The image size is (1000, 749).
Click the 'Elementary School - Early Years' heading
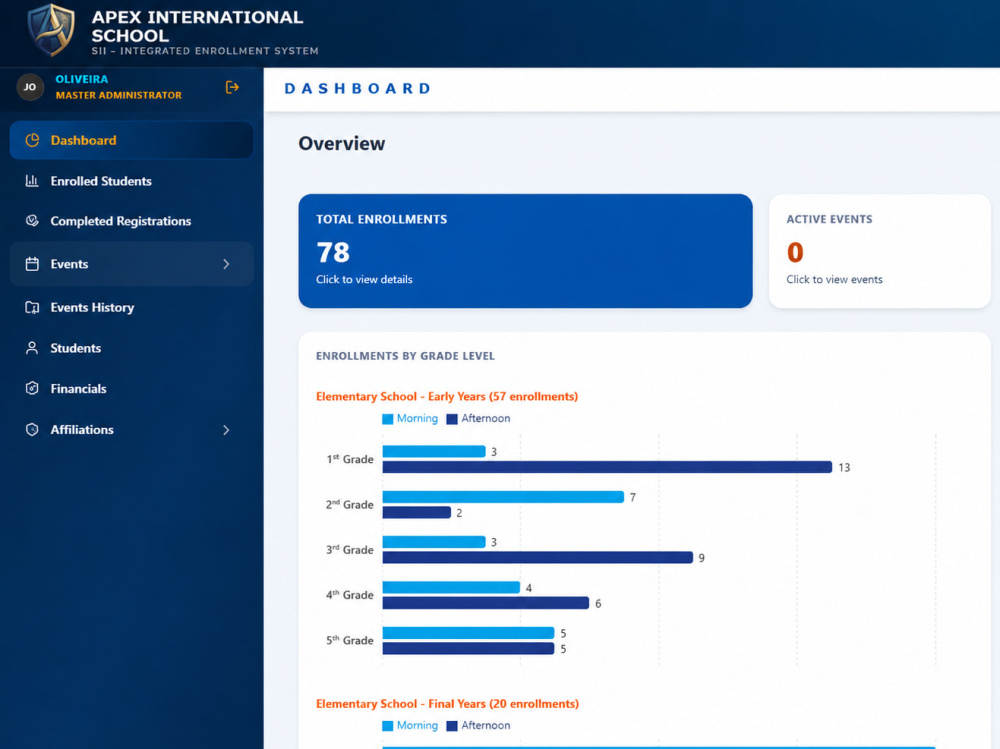[x=447, y=397]
